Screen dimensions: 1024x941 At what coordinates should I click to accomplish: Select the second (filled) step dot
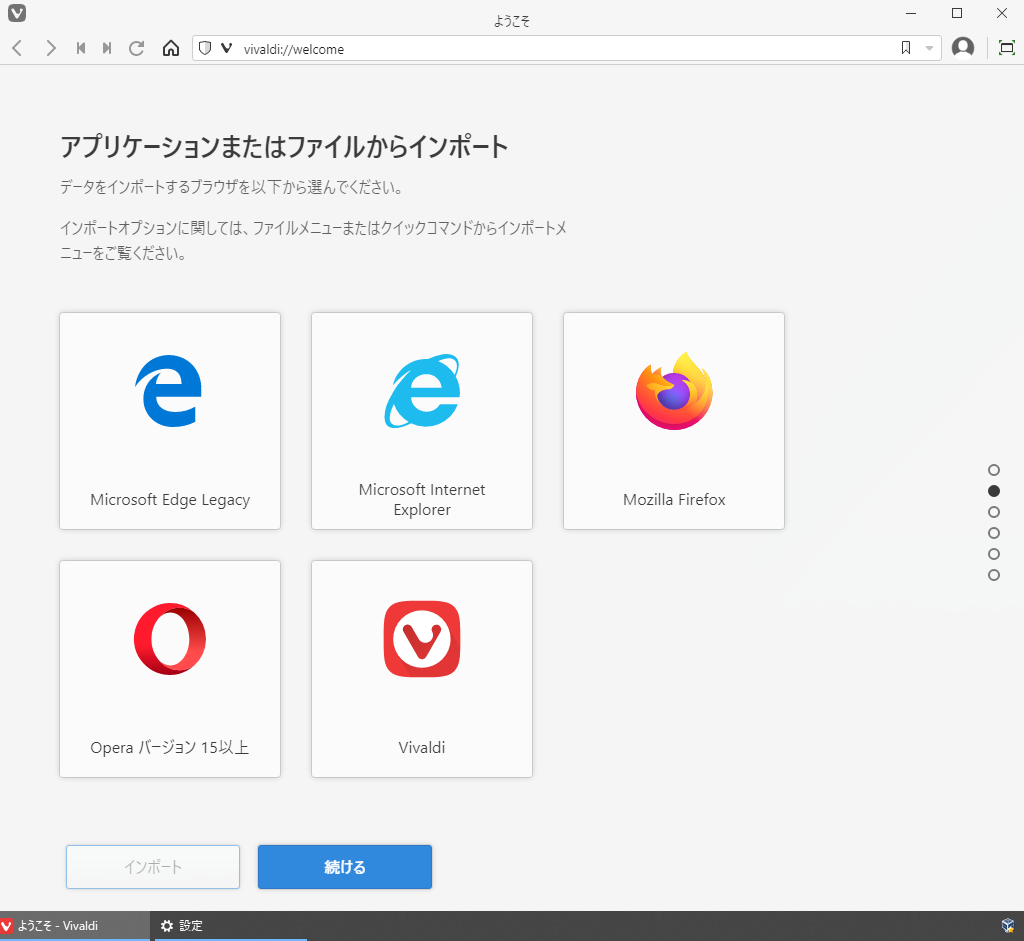[x=994, y=491]
